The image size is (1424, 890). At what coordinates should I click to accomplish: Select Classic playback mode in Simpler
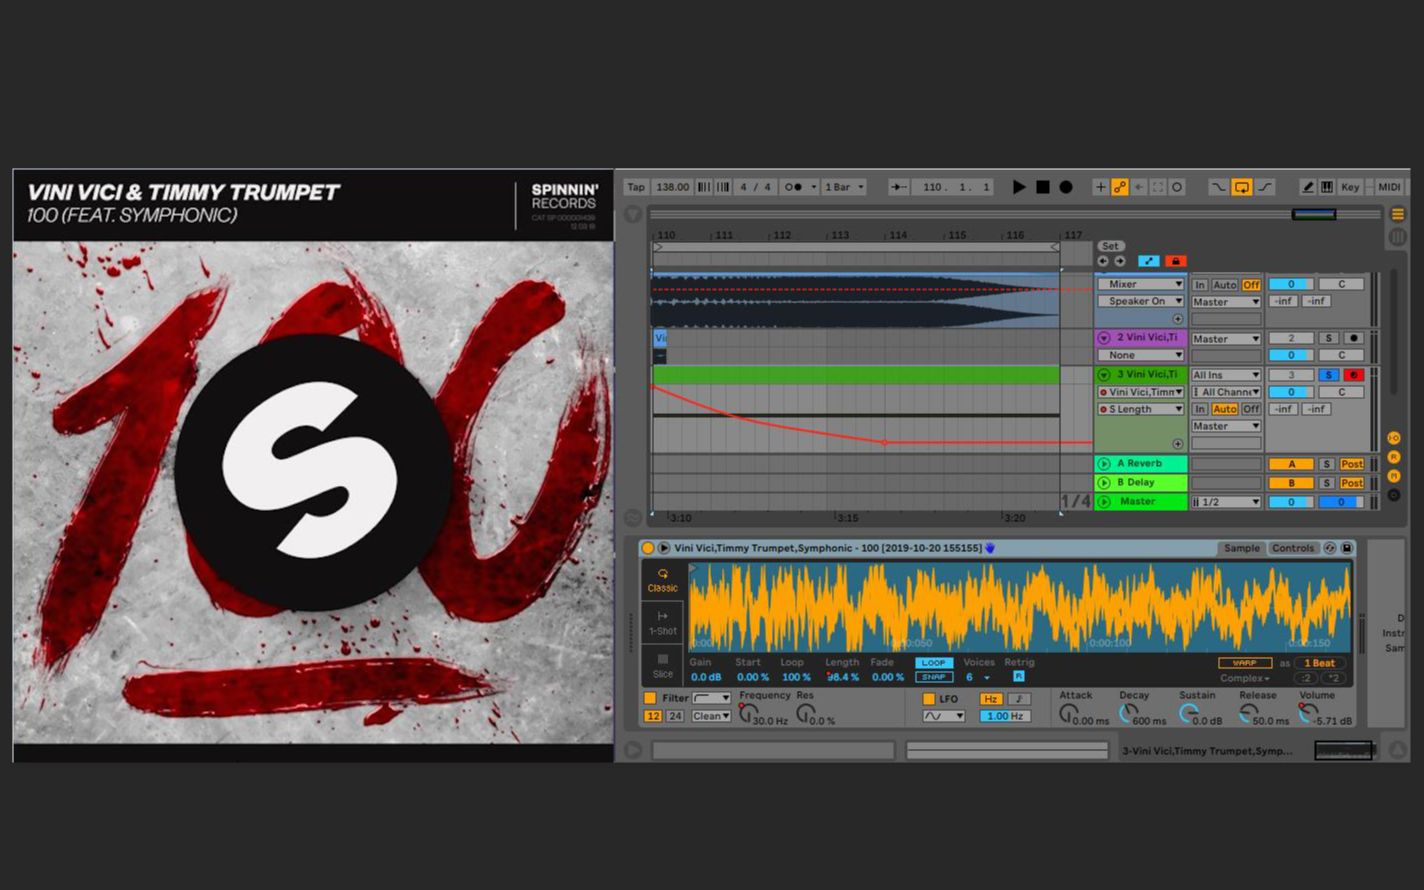click(x=662, y=580)
